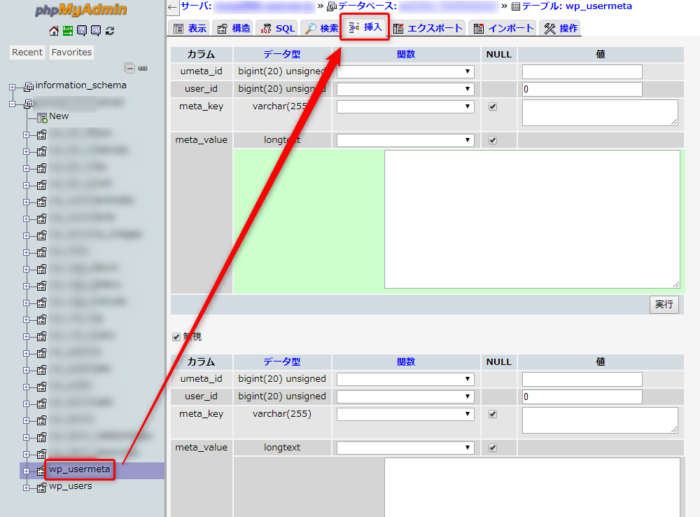
Task: Toggle NULL checkbox for first meta_value row
Action: [492, 141]
